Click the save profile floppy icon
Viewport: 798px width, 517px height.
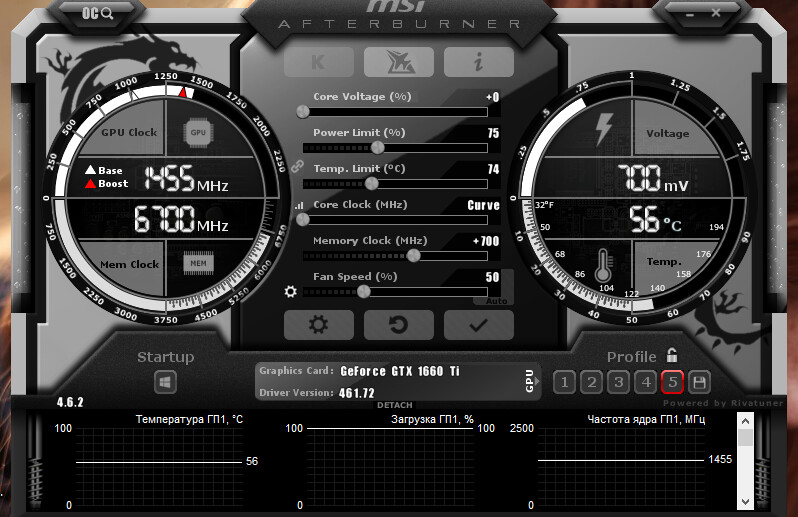699,382
